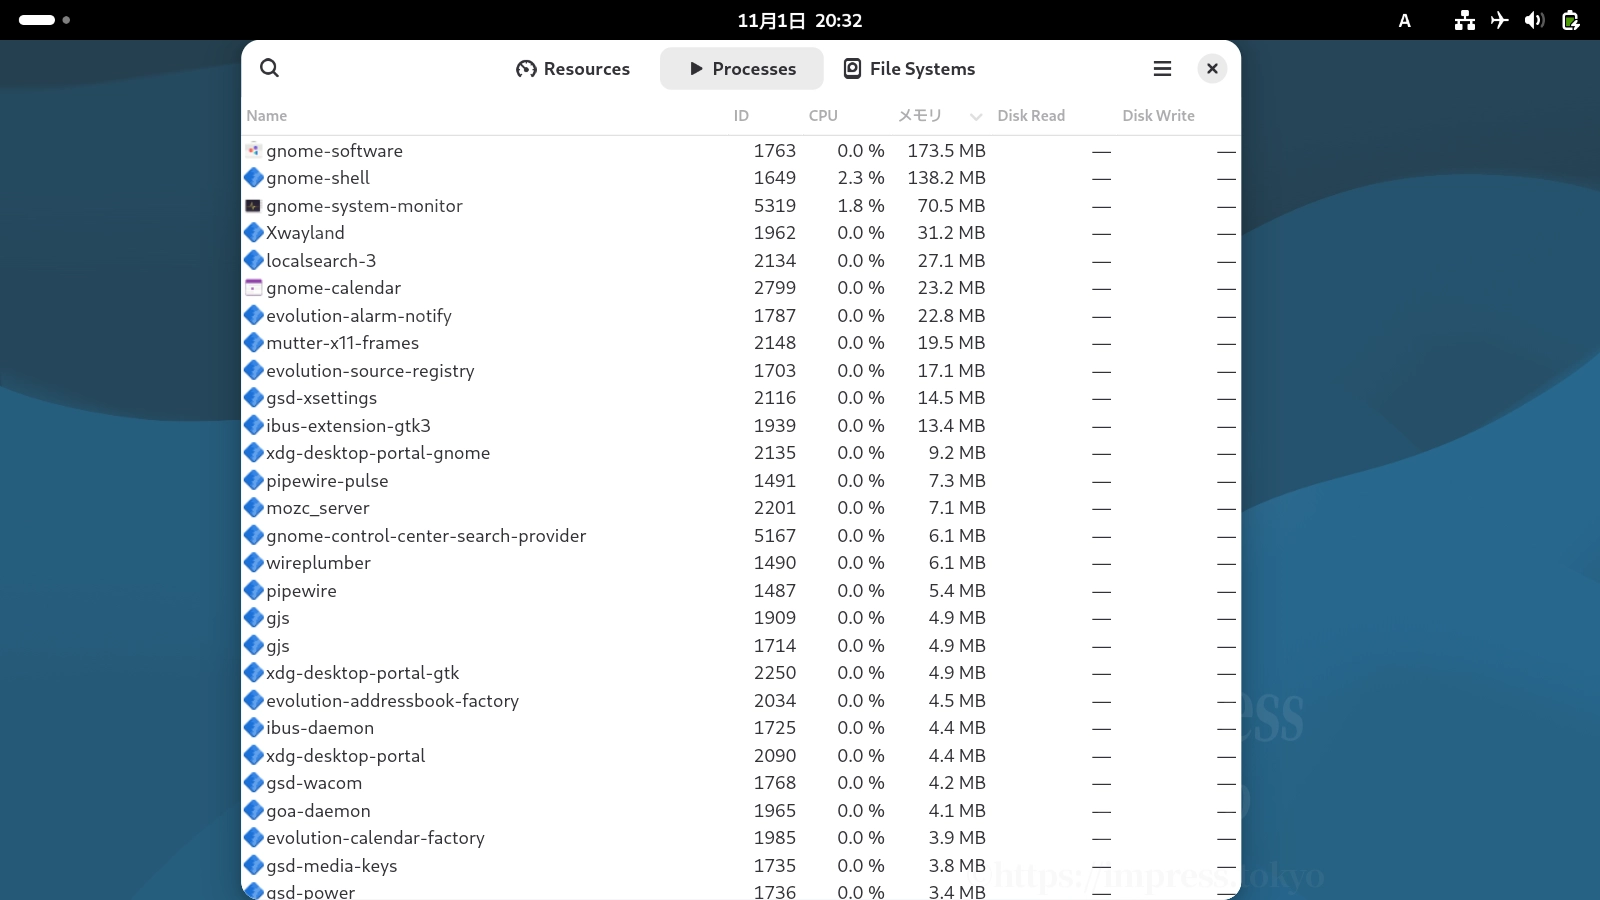Screen dimensions: 1600x900
Task: Click the 1.8 % CPU value
Action: (x=861, y=205)
